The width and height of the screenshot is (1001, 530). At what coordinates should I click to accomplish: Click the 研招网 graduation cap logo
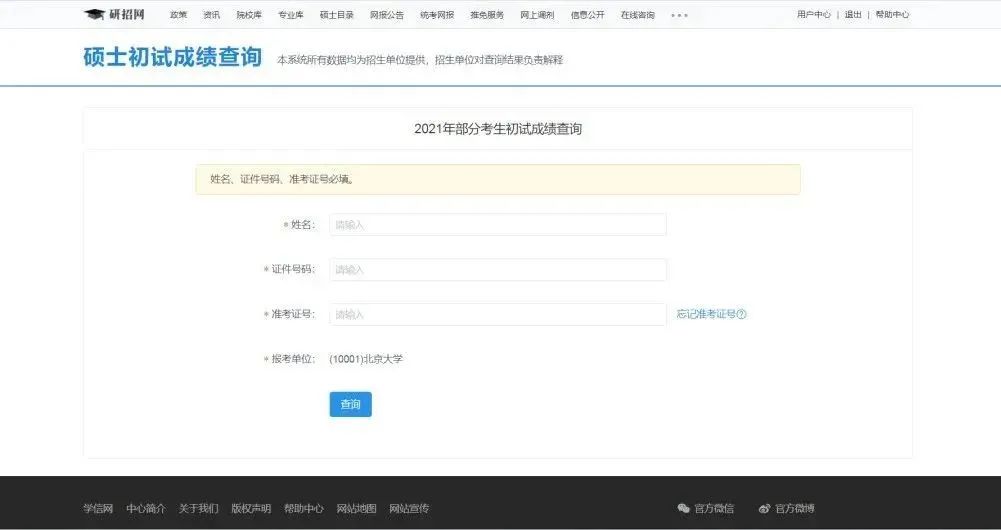click(94, 15)
